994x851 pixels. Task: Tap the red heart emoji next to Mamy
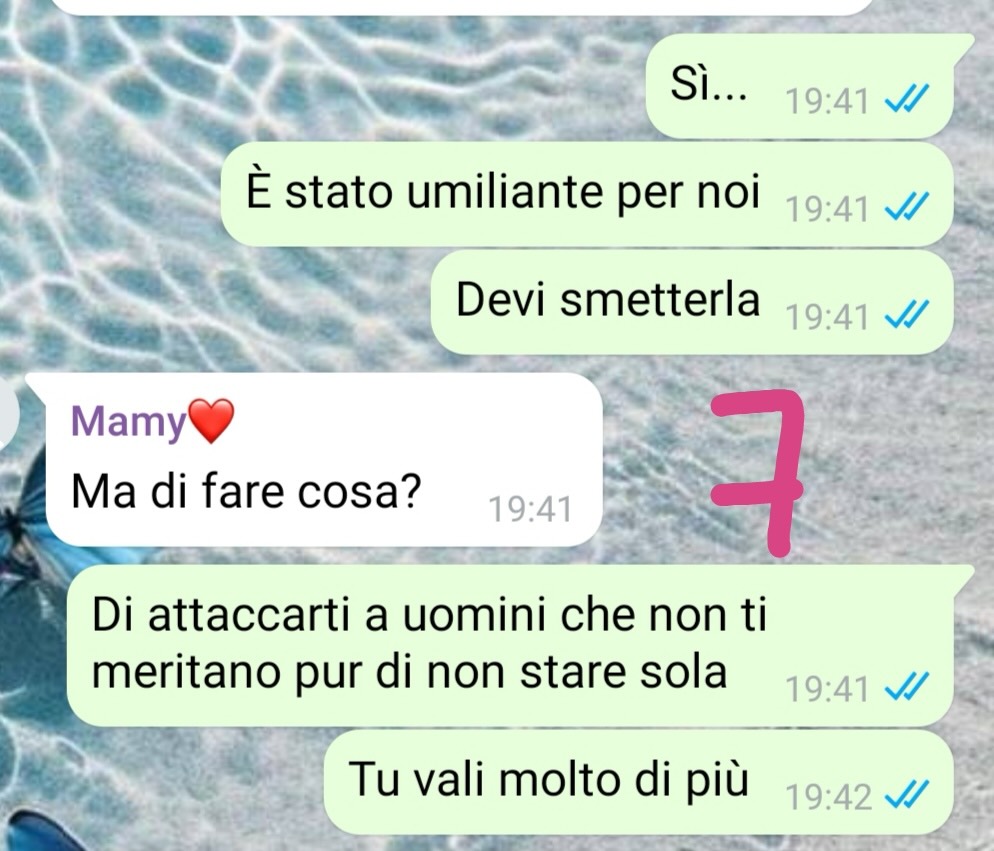[210, 420]
